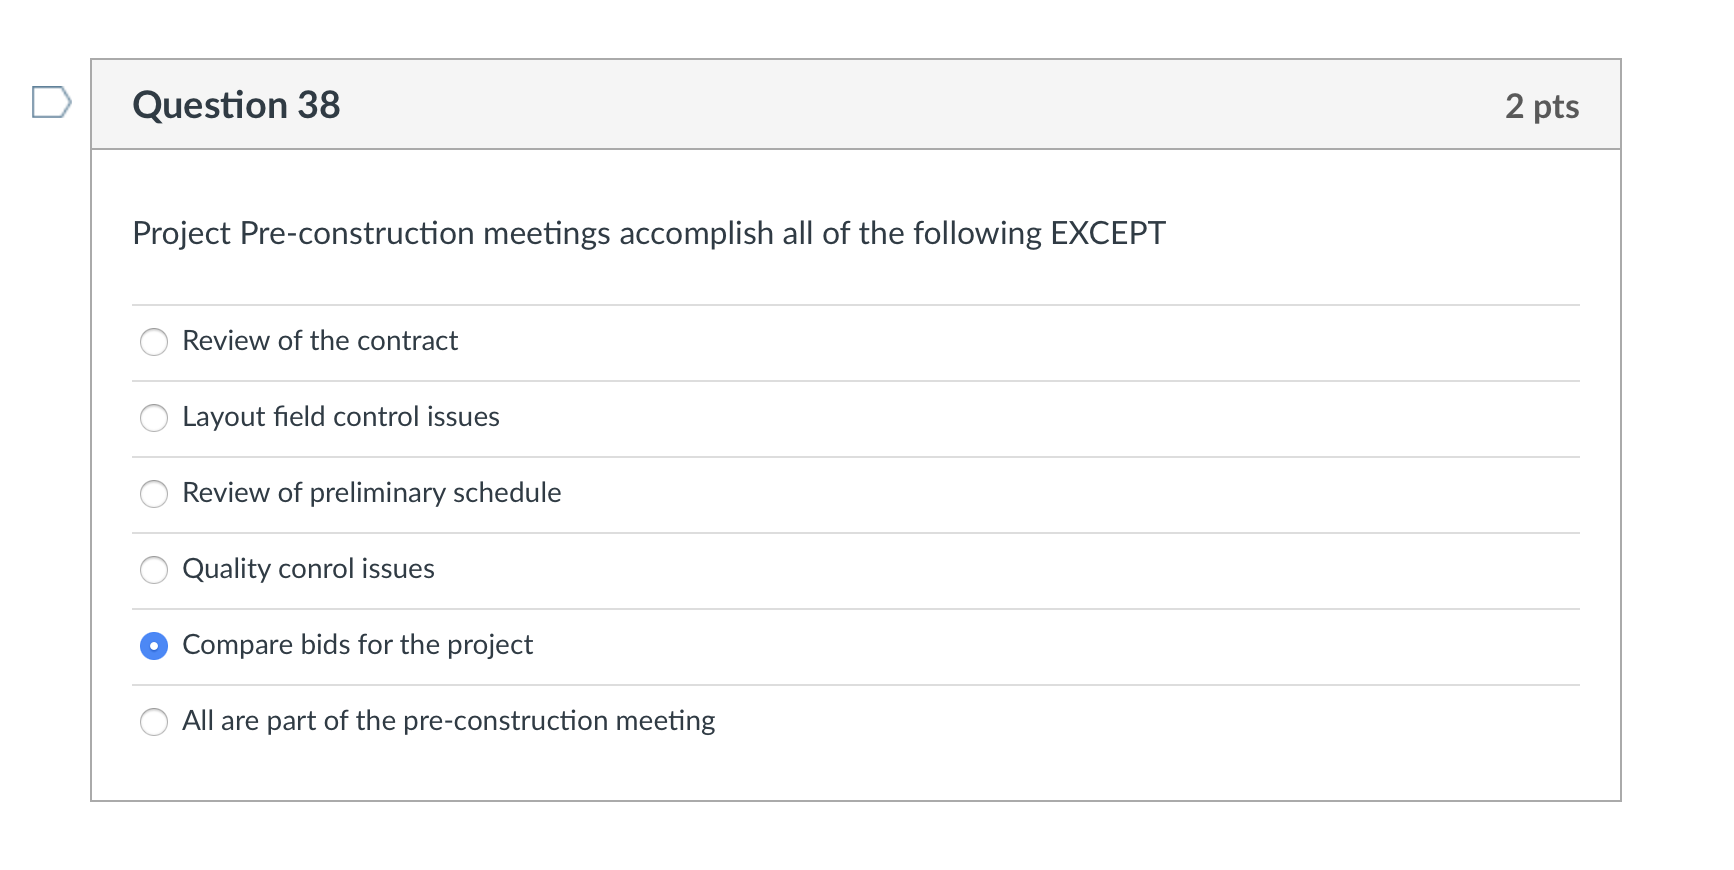
Task: Flag Question 38 with the bookmark icon
Action: coord(52,102)
